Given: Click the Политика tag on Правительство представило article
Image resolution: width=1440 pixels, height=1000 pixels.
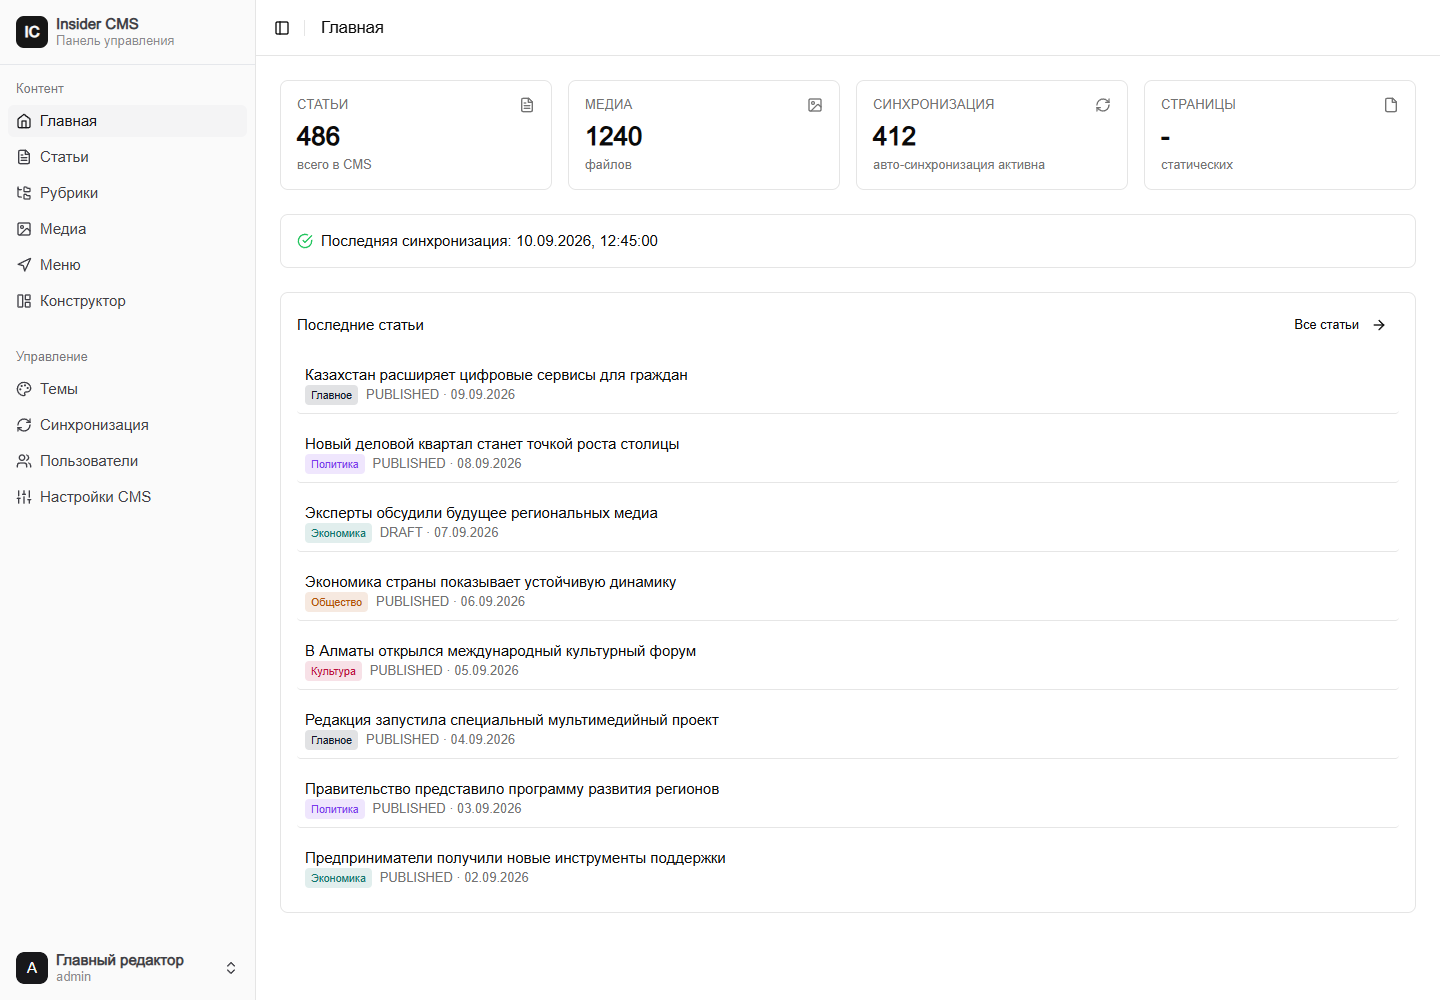Looking at the screenshot, I should (335, 809).
